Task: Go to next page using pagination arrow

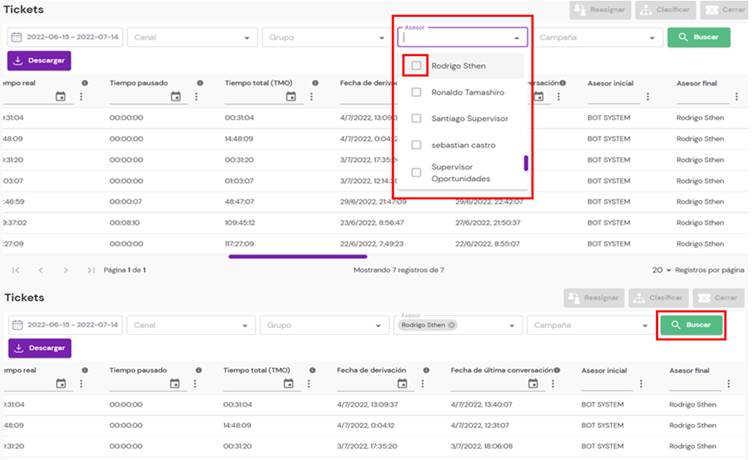Action: point(66,270)
